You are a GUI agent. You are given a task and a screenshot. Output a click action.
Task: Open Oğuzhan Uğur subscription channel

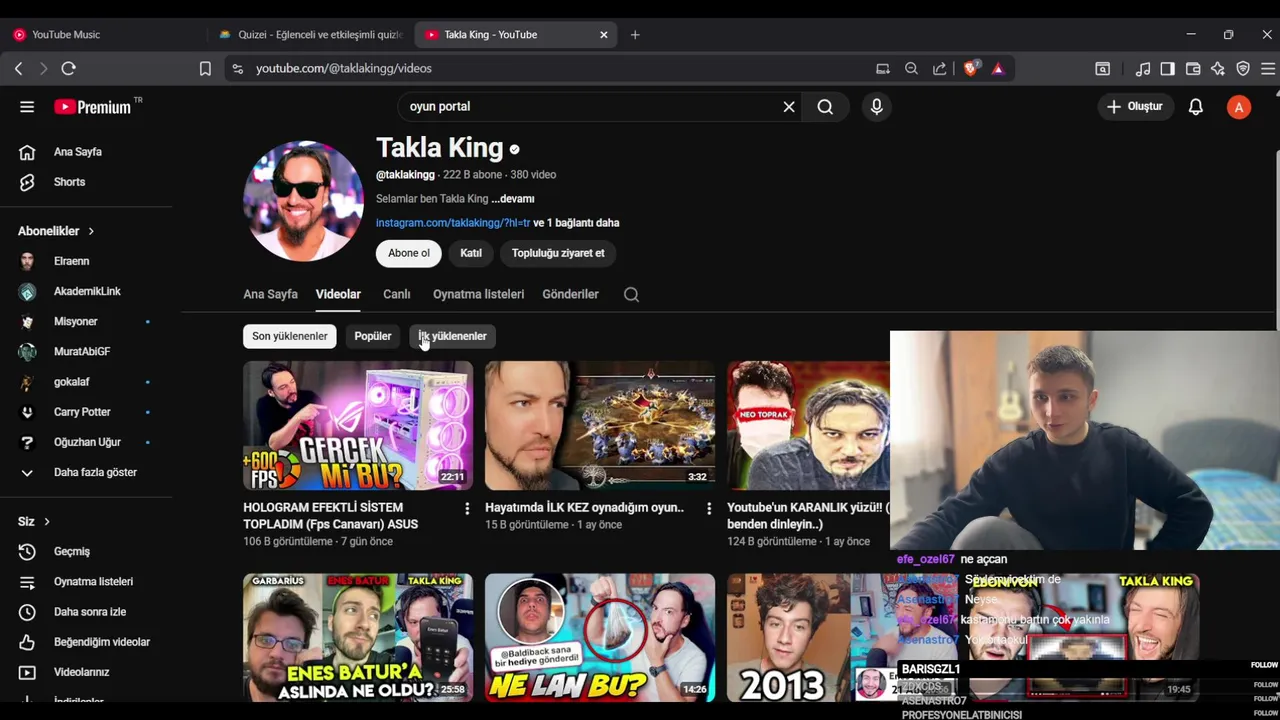86,442
